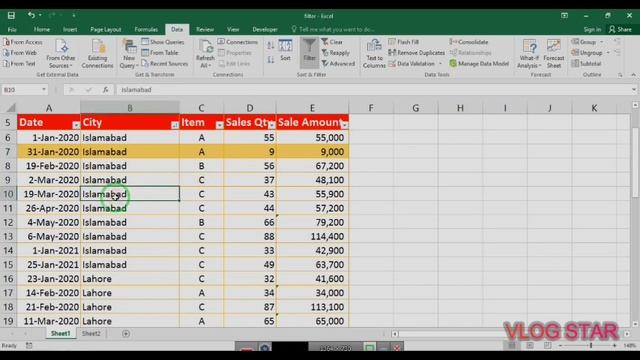Click From Table
This screenshot has height=360, width=640.
[x=160, y=53]
